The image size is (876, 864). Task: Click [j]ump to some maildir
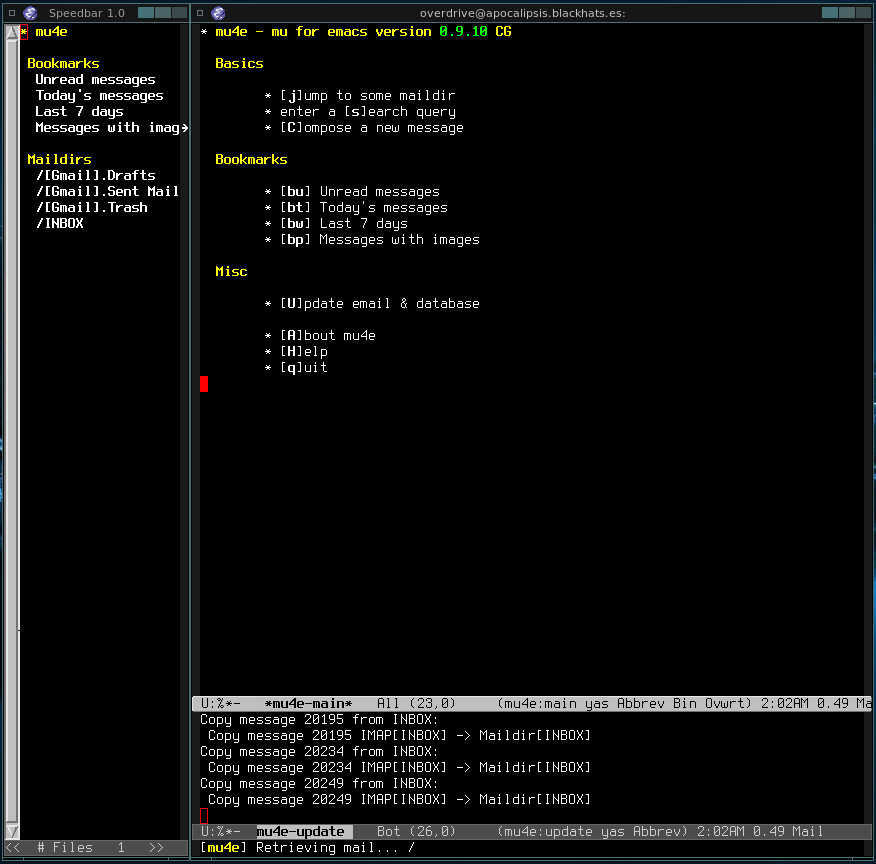click(368, 96)
